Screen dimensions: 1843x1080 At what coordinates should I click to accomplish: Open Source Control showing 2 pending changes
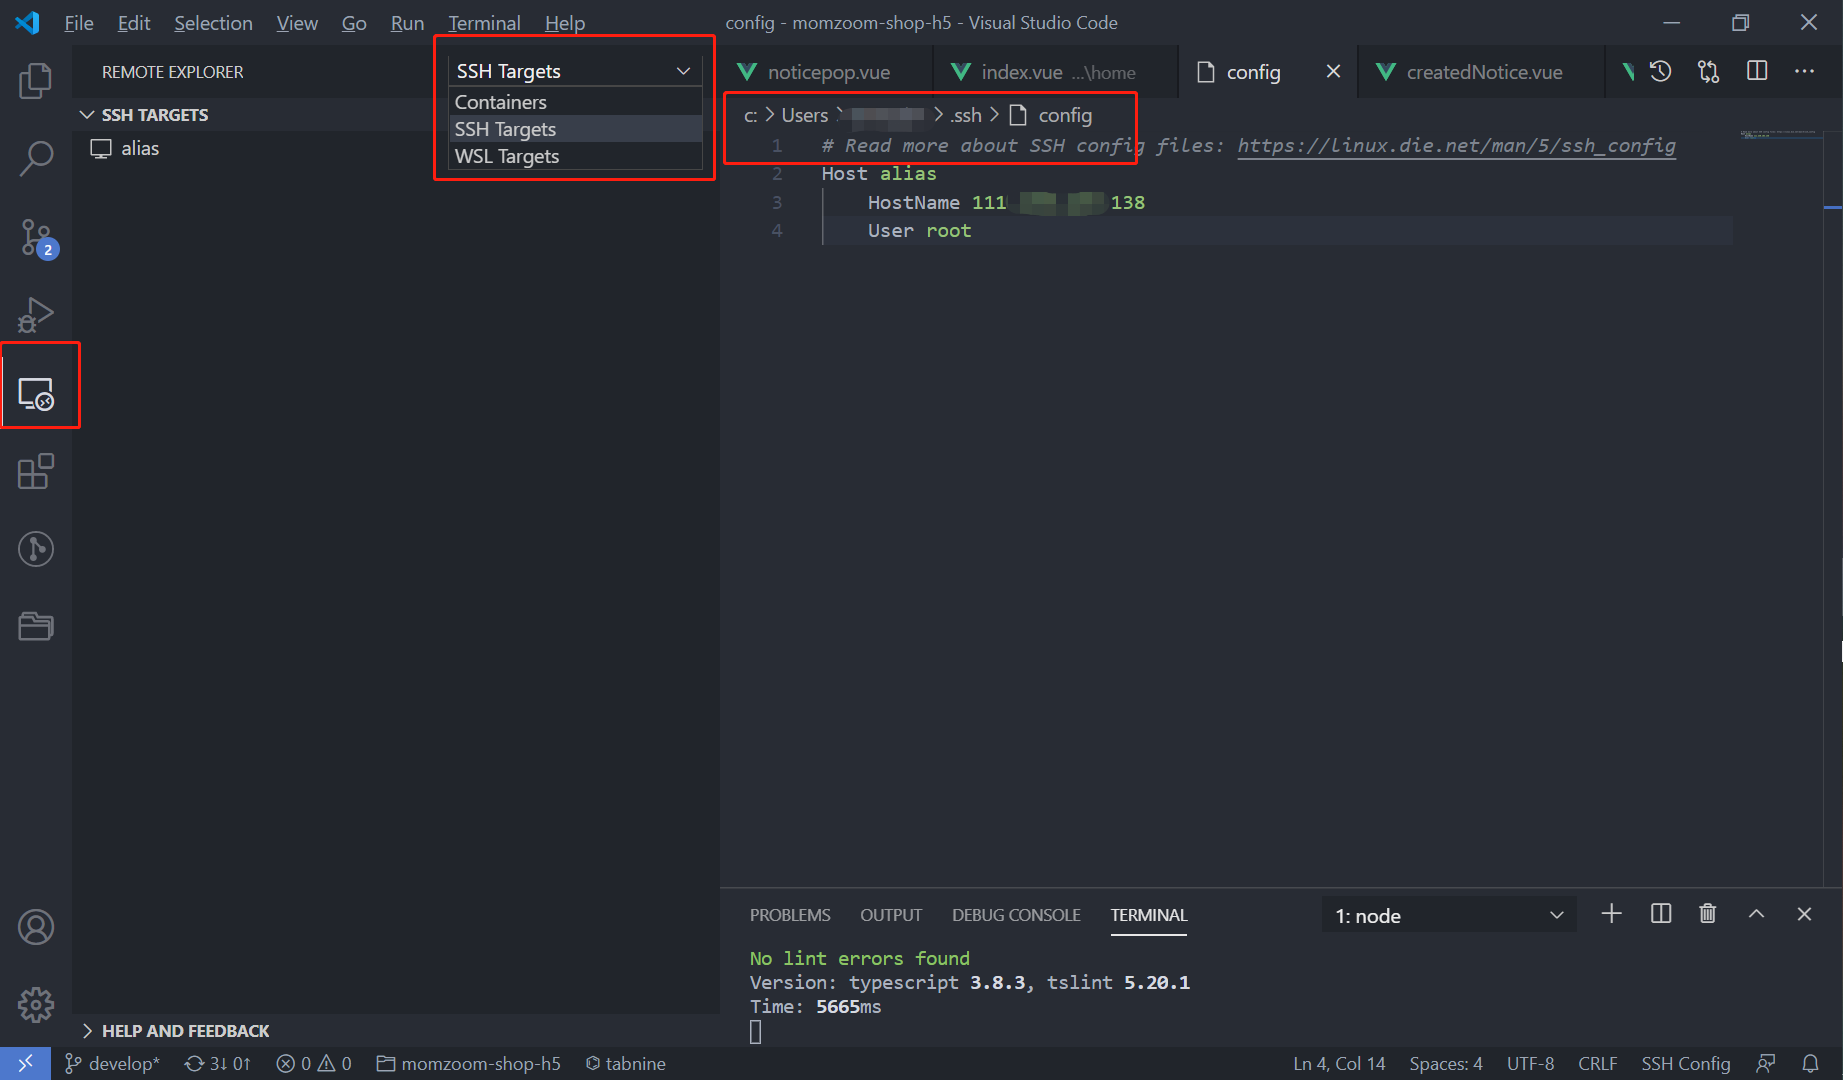[36, 238]
